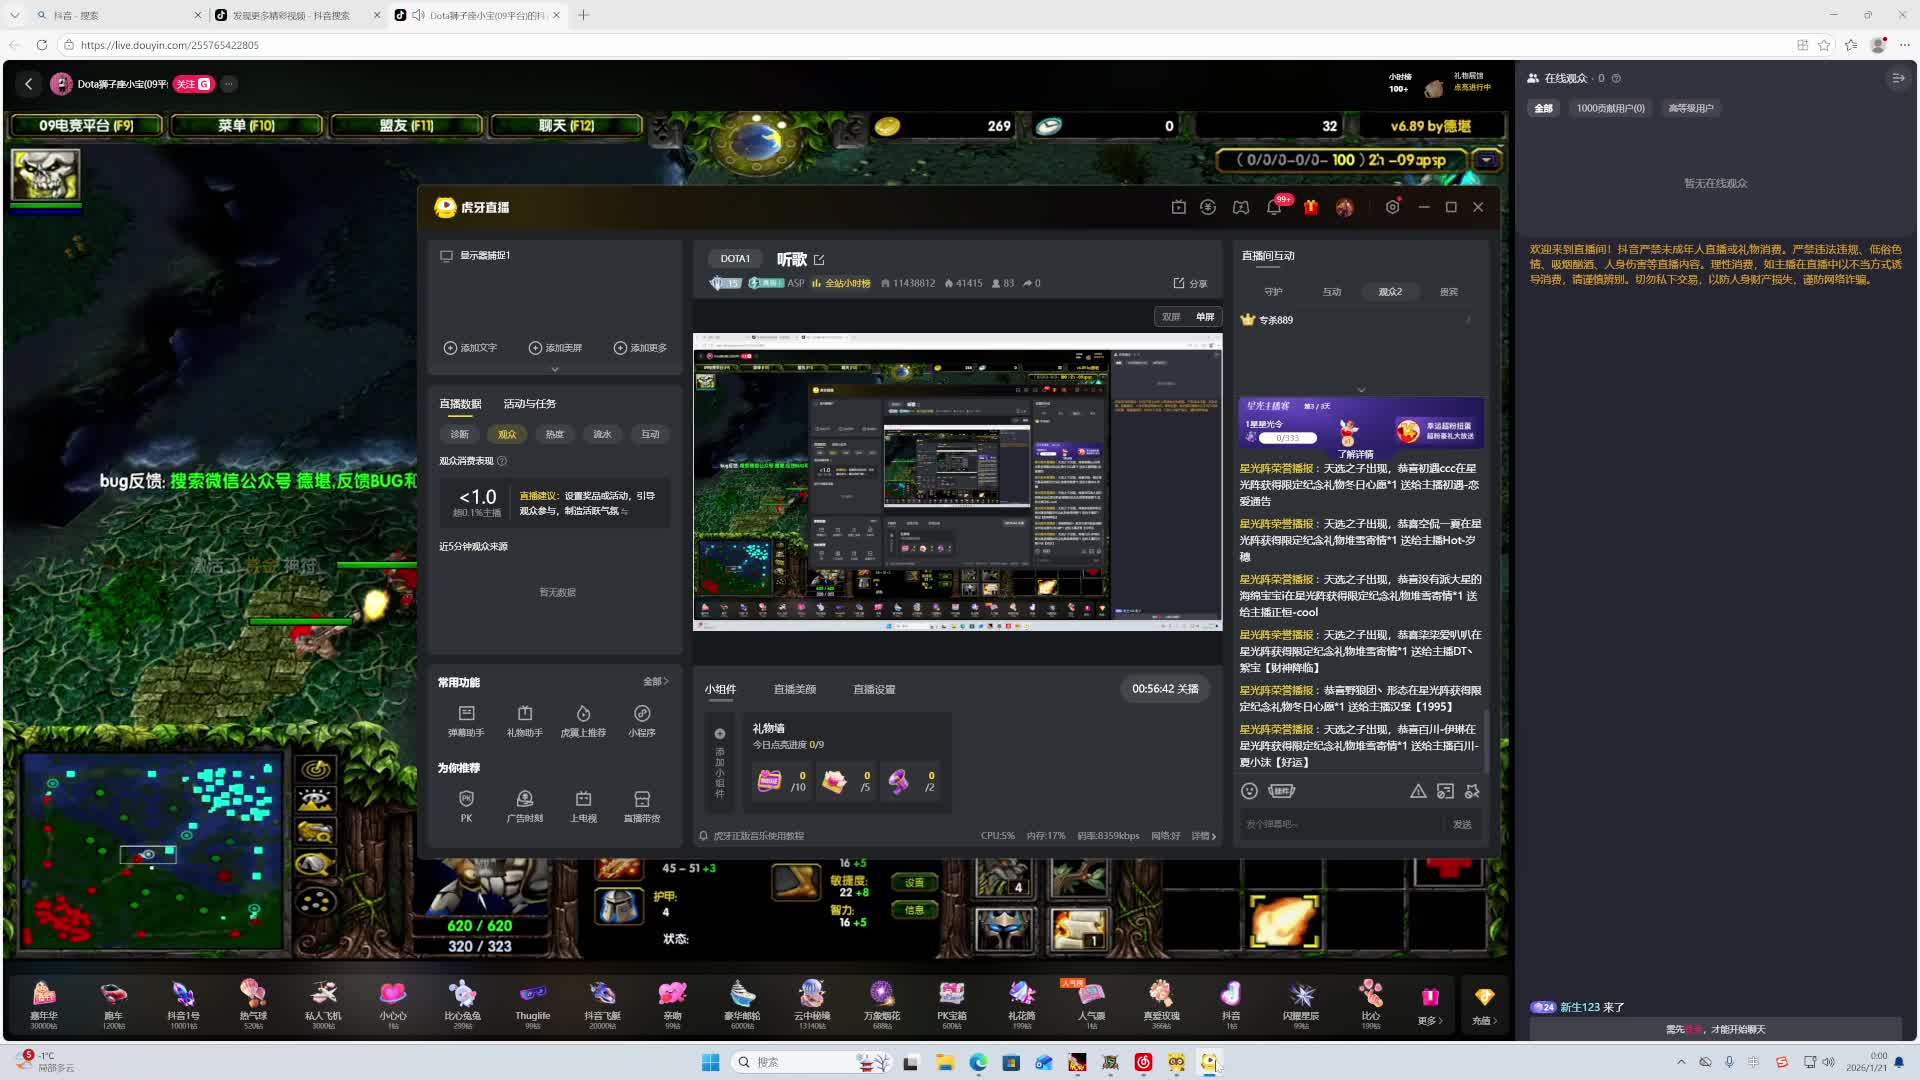
Task: Open the 活动与任务 tab
Action: (x=529, y=404)
